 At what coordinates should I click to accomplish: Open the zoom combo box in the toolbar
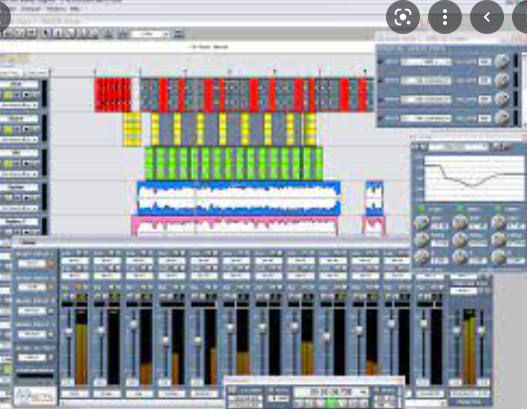(x=151, y=34)
